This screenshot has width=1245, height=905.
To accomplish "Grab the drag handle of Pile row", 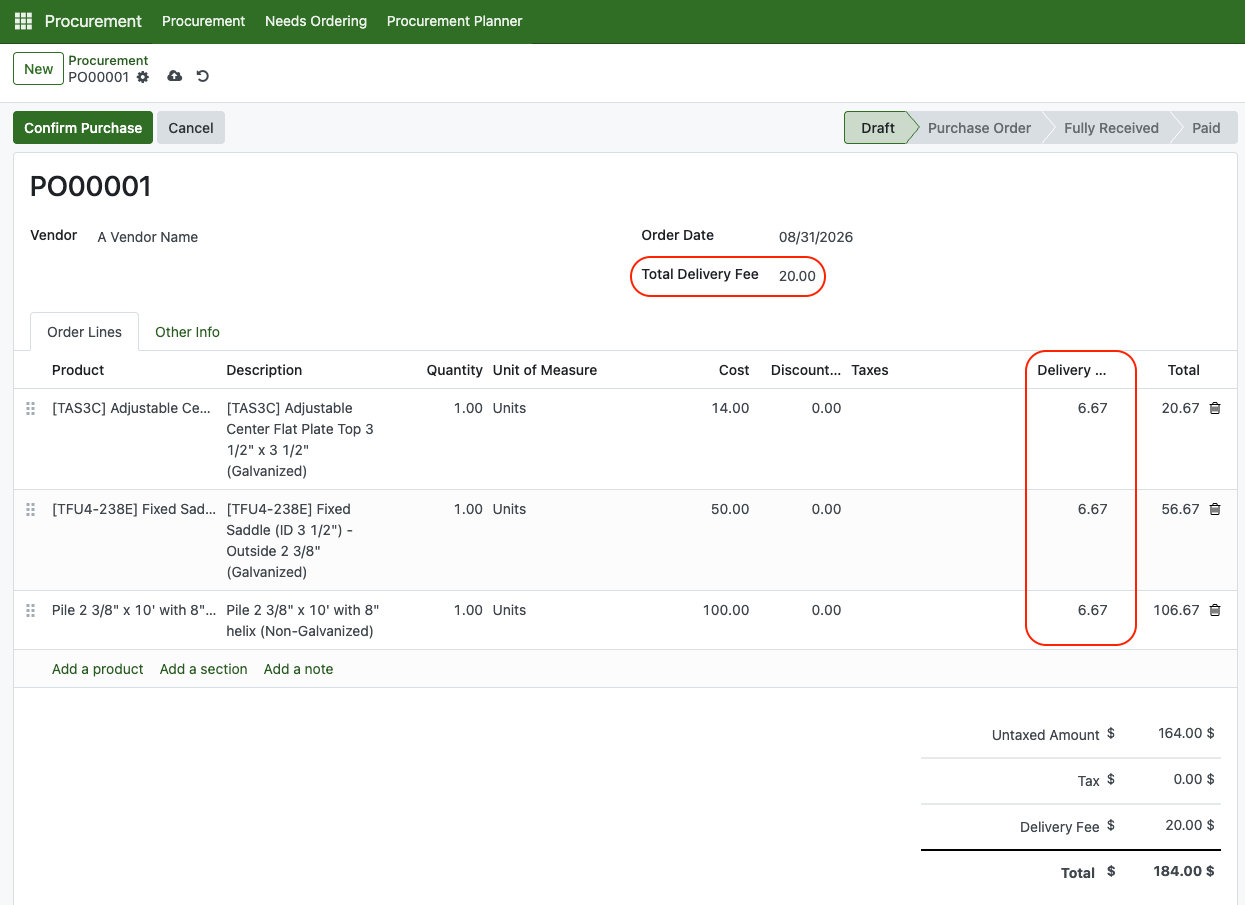I will [31, 610].
